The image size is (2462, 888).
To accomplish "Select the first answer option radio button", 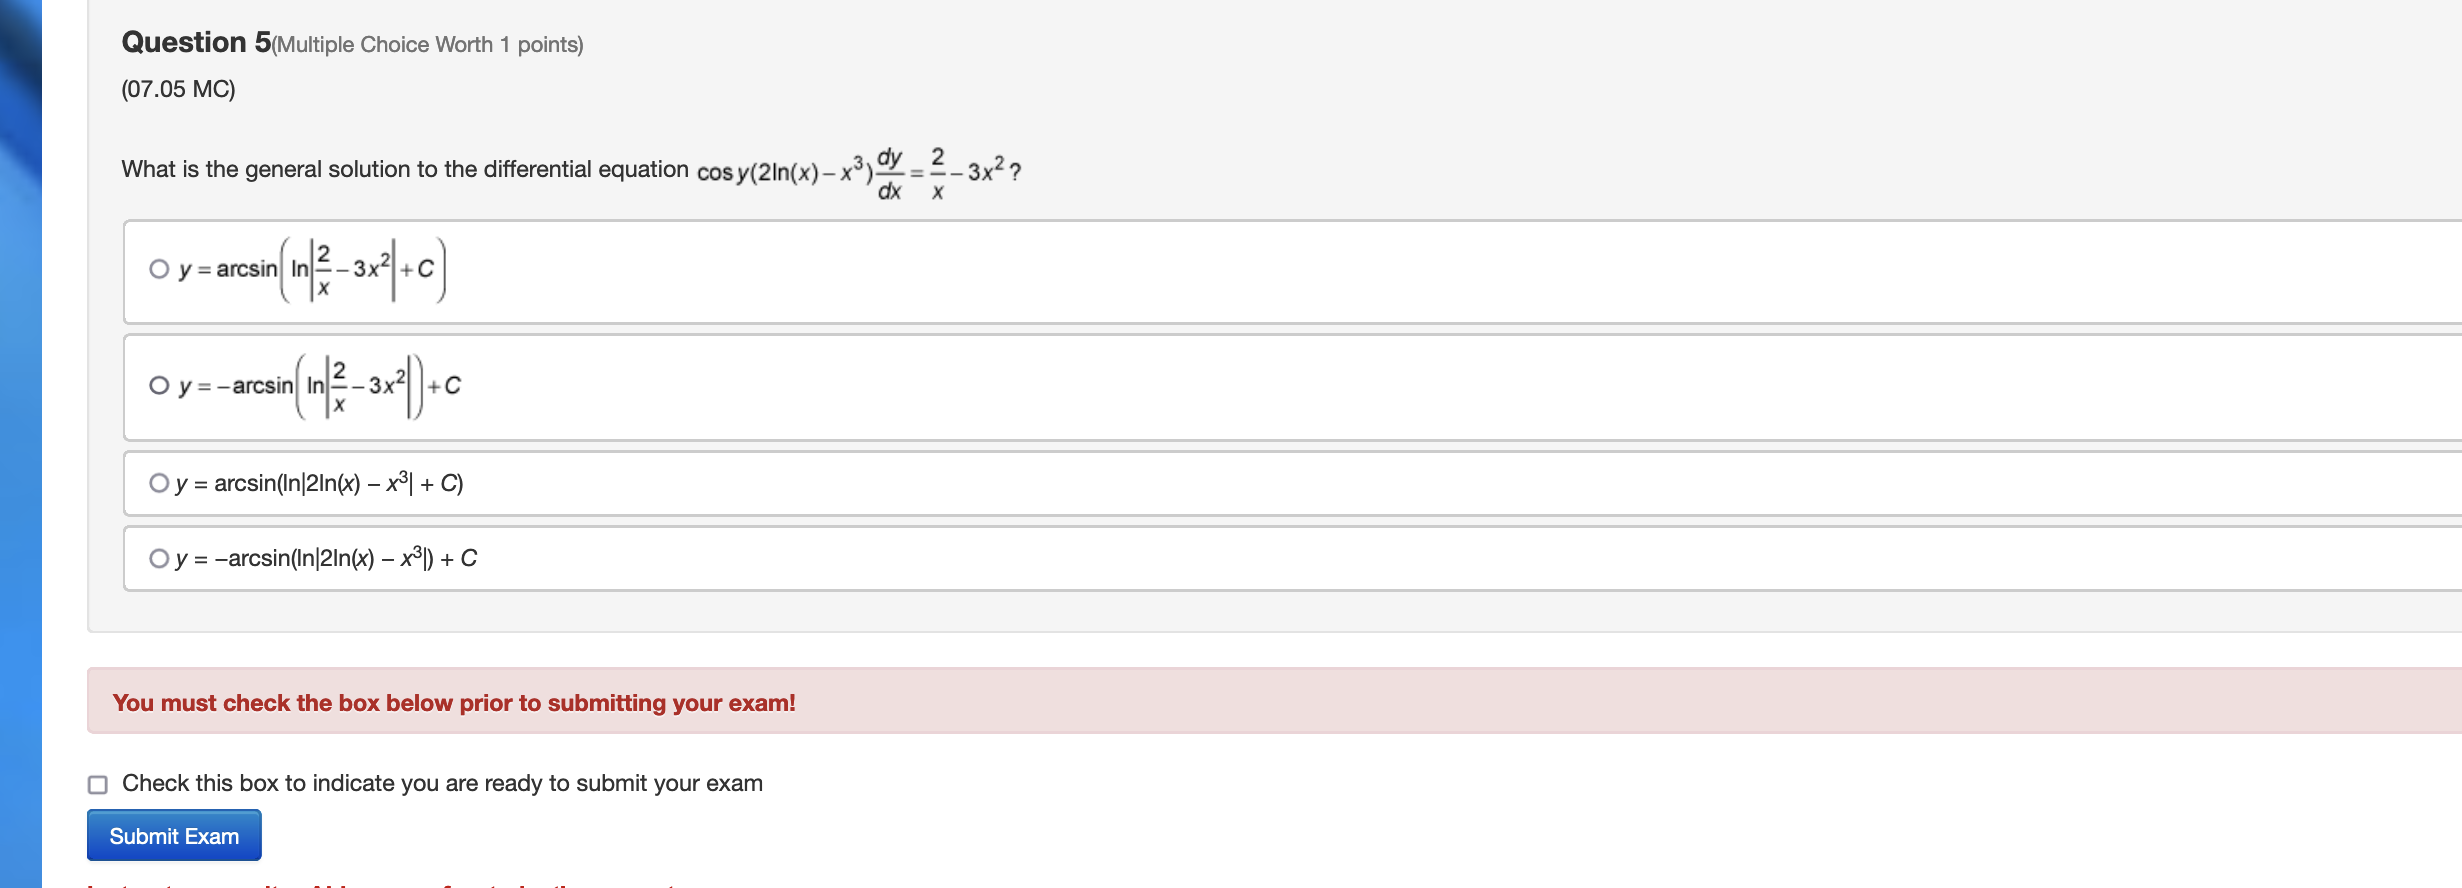I will click(x=158, y=268).
